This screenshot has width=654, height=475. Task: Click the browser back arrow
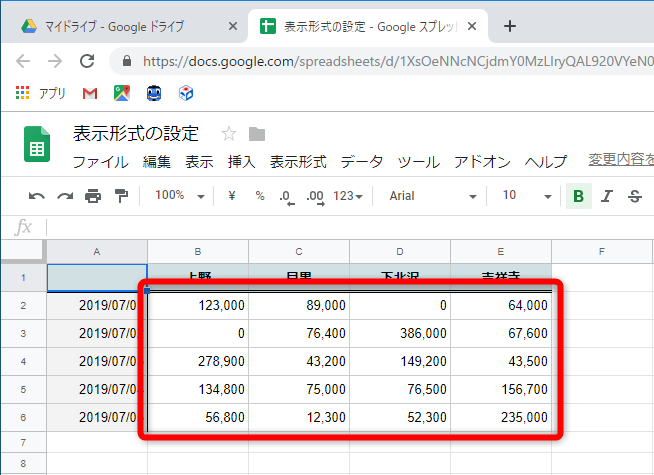(x=23, y=61)
